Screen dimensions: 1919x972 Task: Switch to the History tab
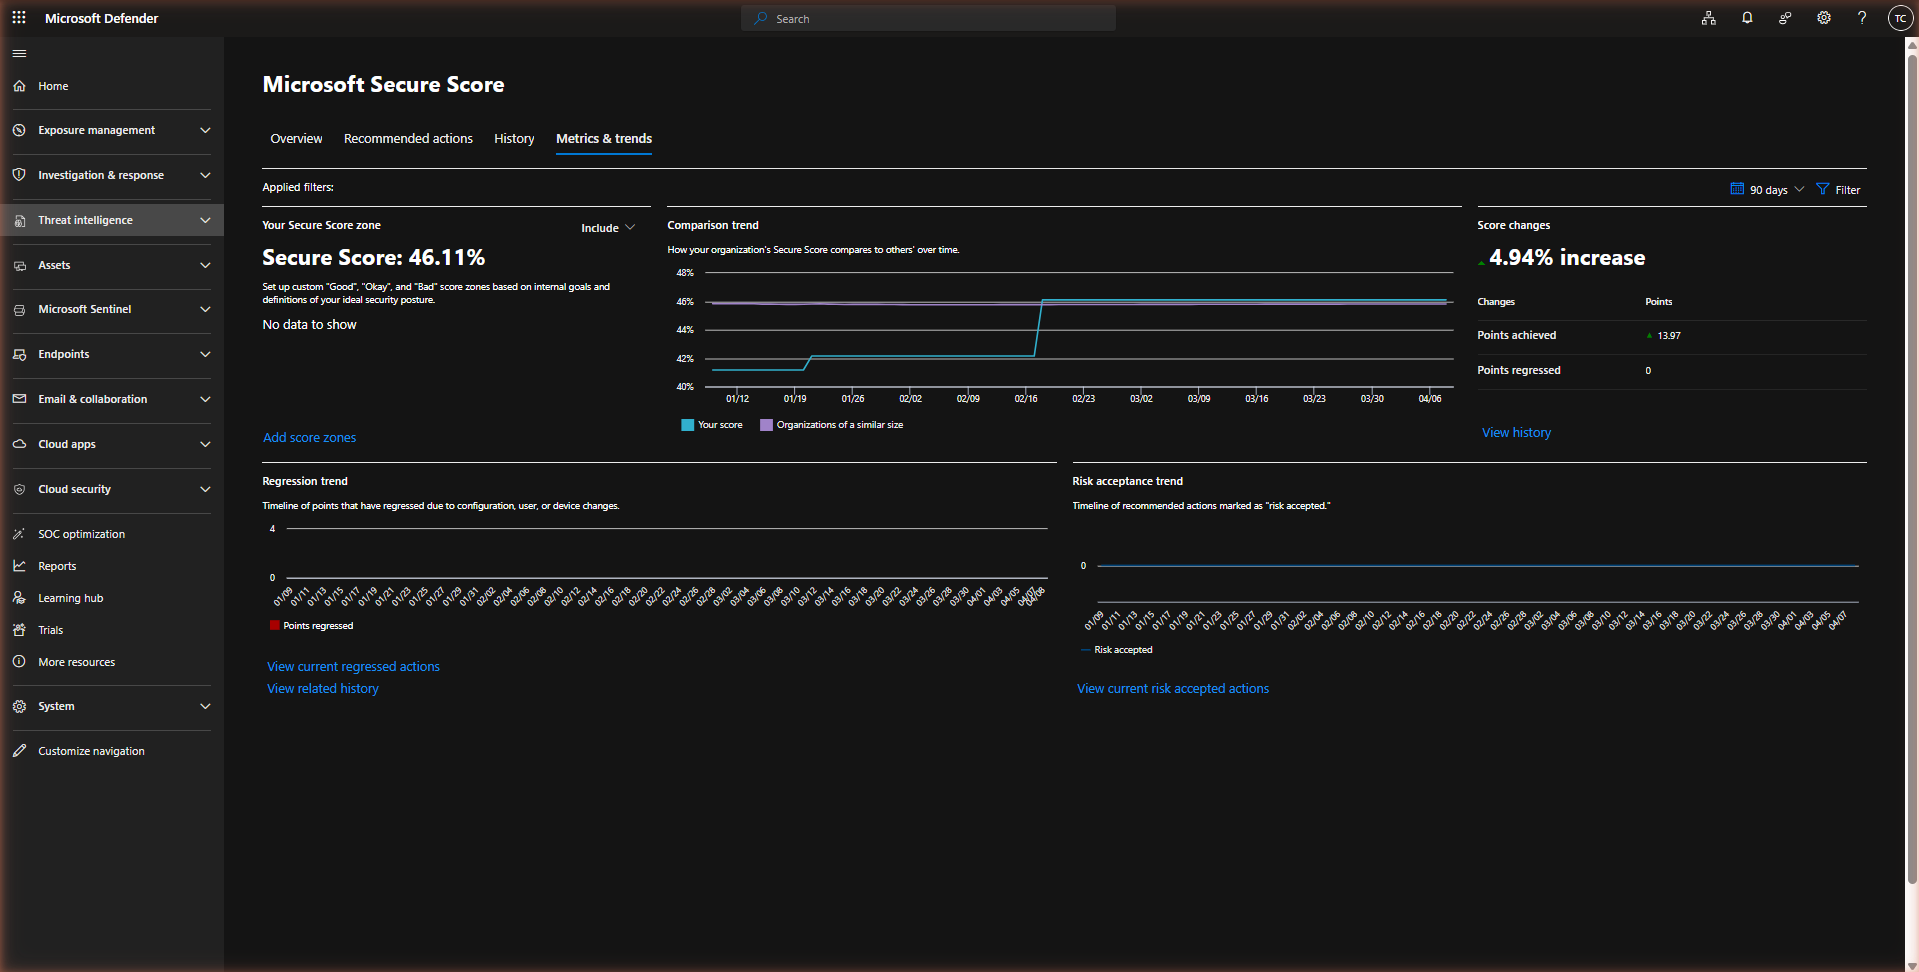[514, 139]
